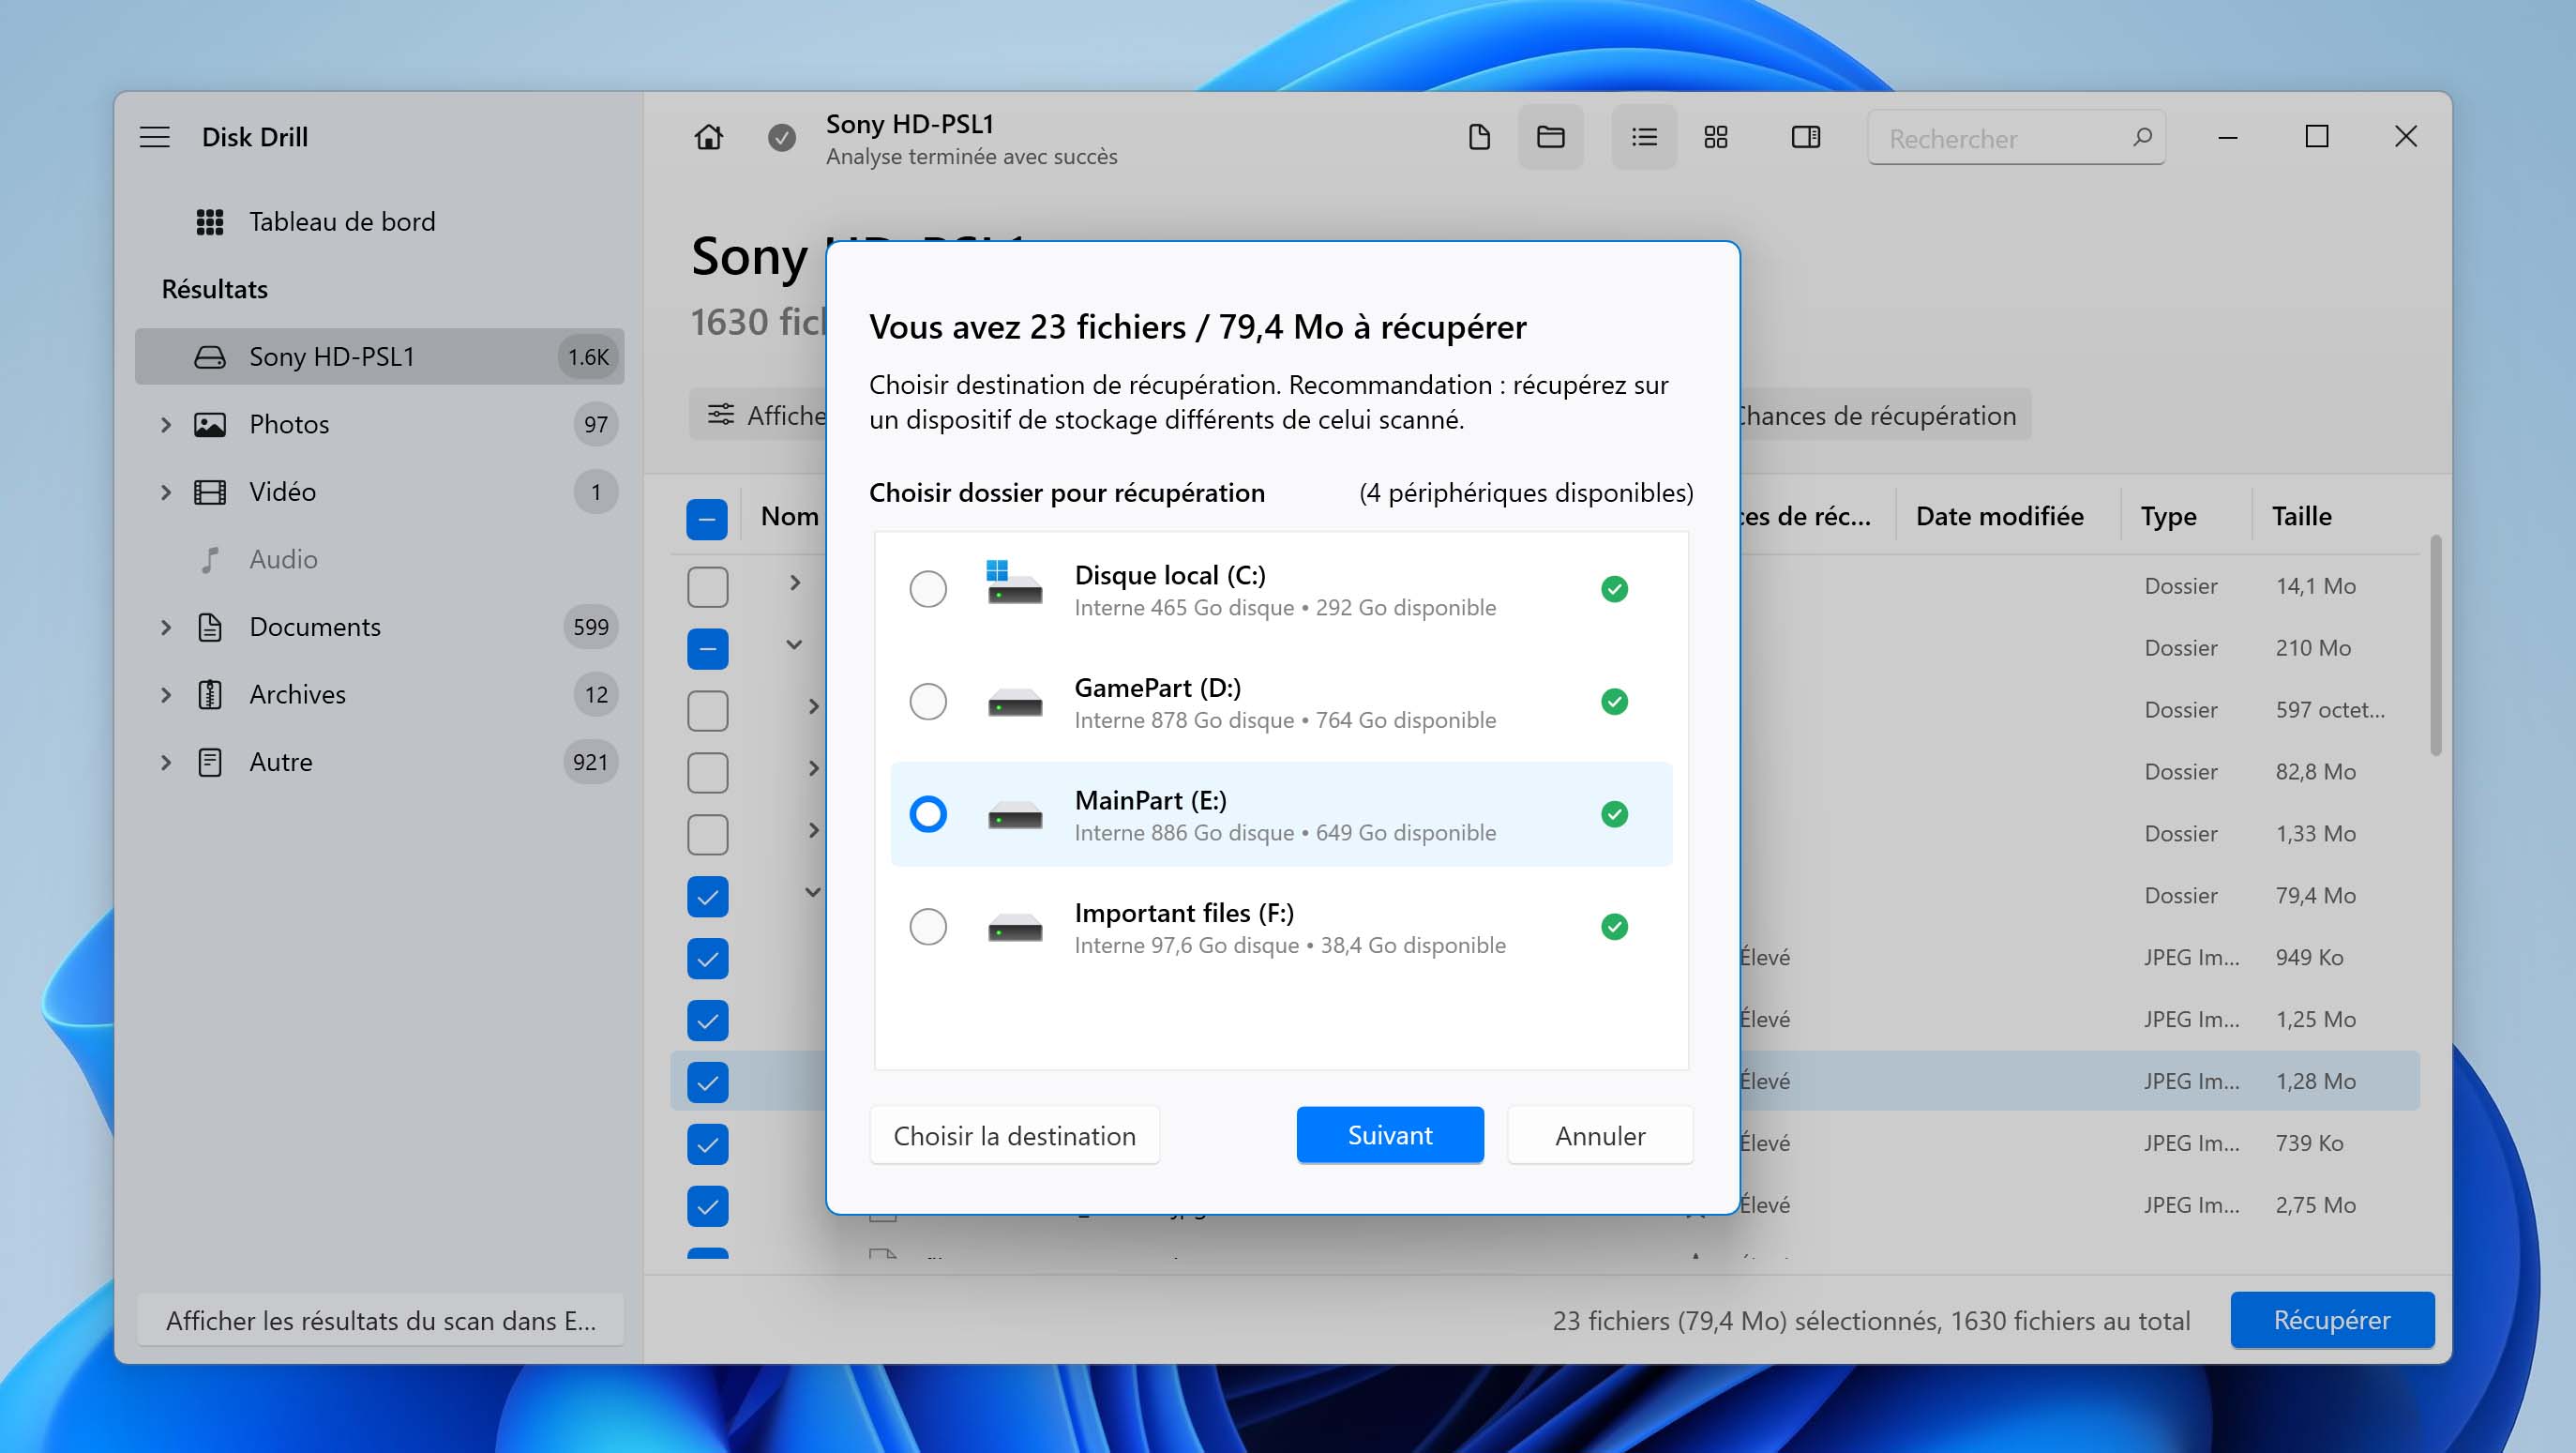Click the file list vertical scrollbar
Viewport: 2576px width, 1453px height.
pos(2436,647)
